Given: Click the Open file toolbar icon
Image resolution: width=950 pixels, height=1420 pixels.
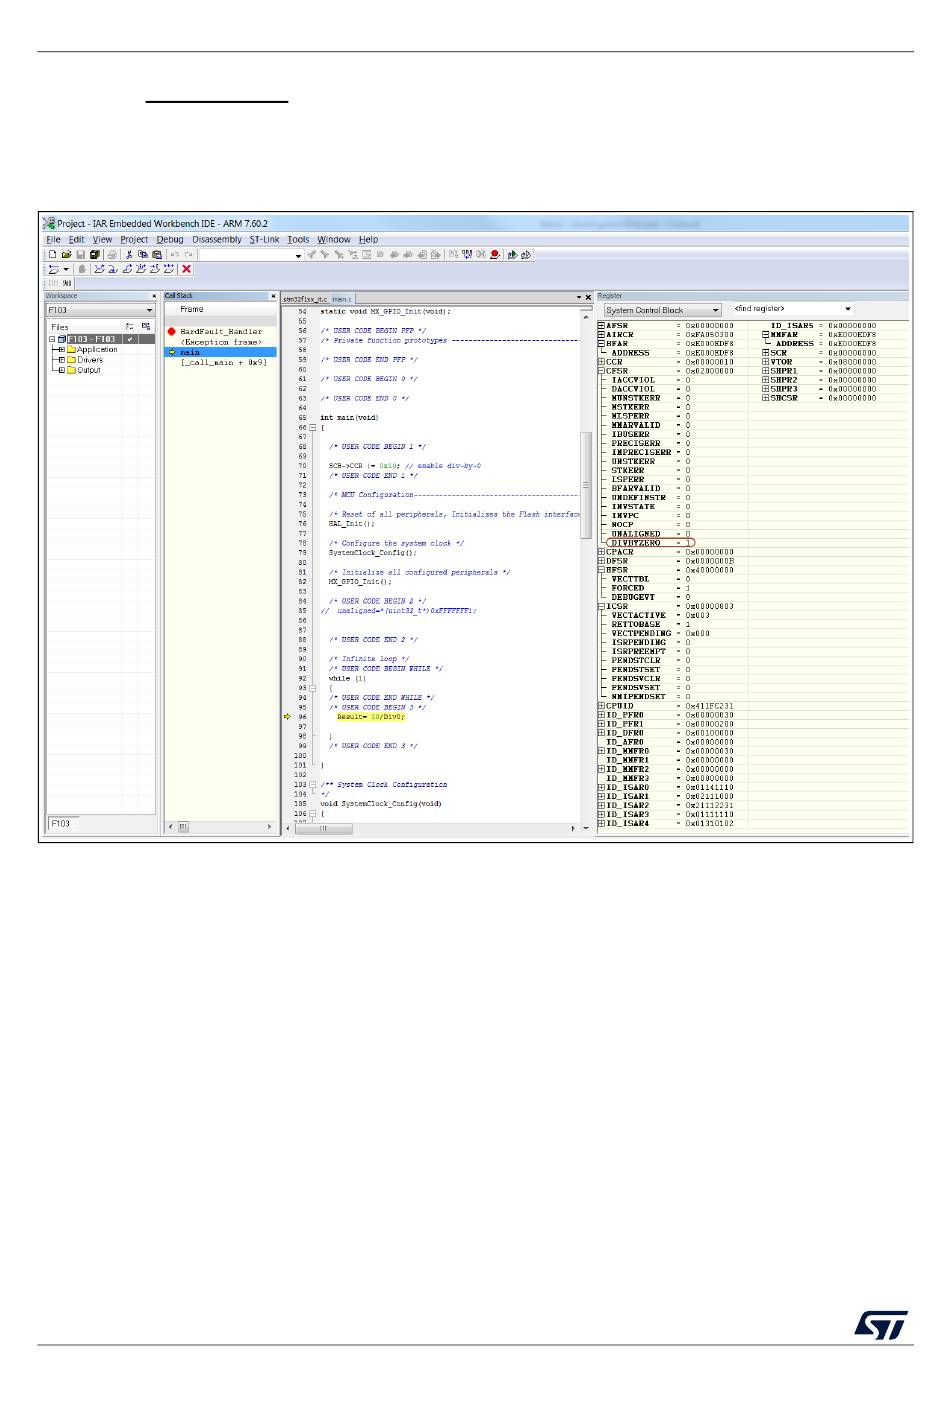Looking at the screenshot, I should 66,255.
